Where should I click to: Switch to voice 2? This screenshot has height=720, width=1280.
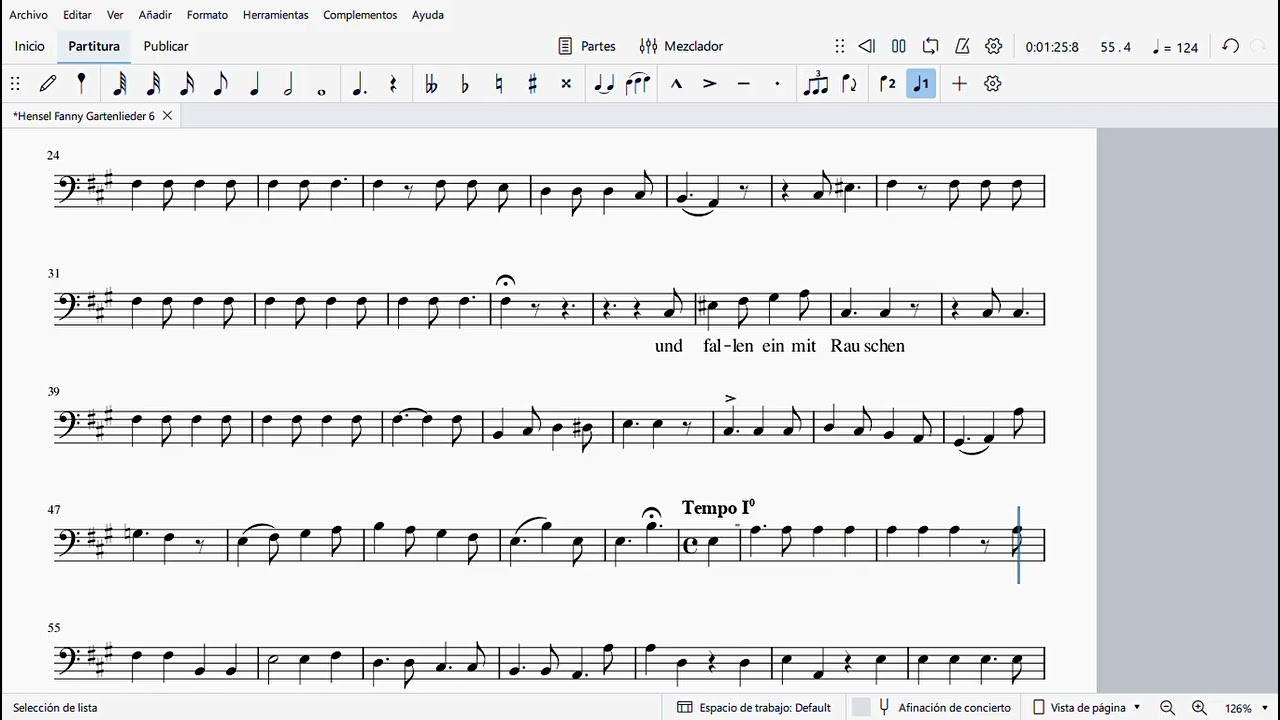click(887, 84)
